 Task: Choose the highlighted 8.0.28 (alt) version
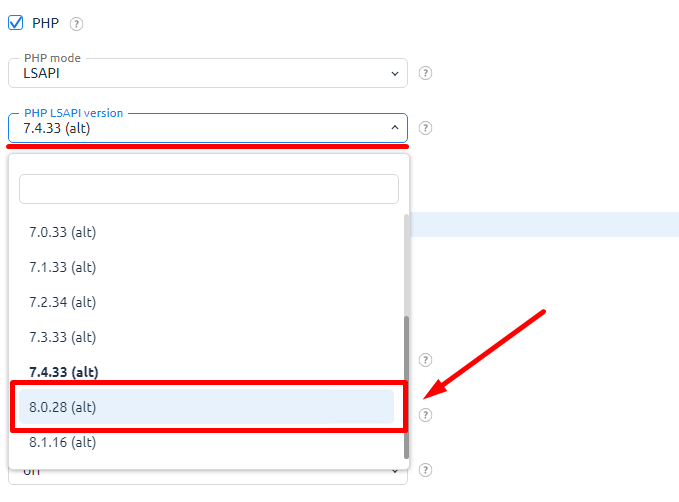tap(207, 407)
